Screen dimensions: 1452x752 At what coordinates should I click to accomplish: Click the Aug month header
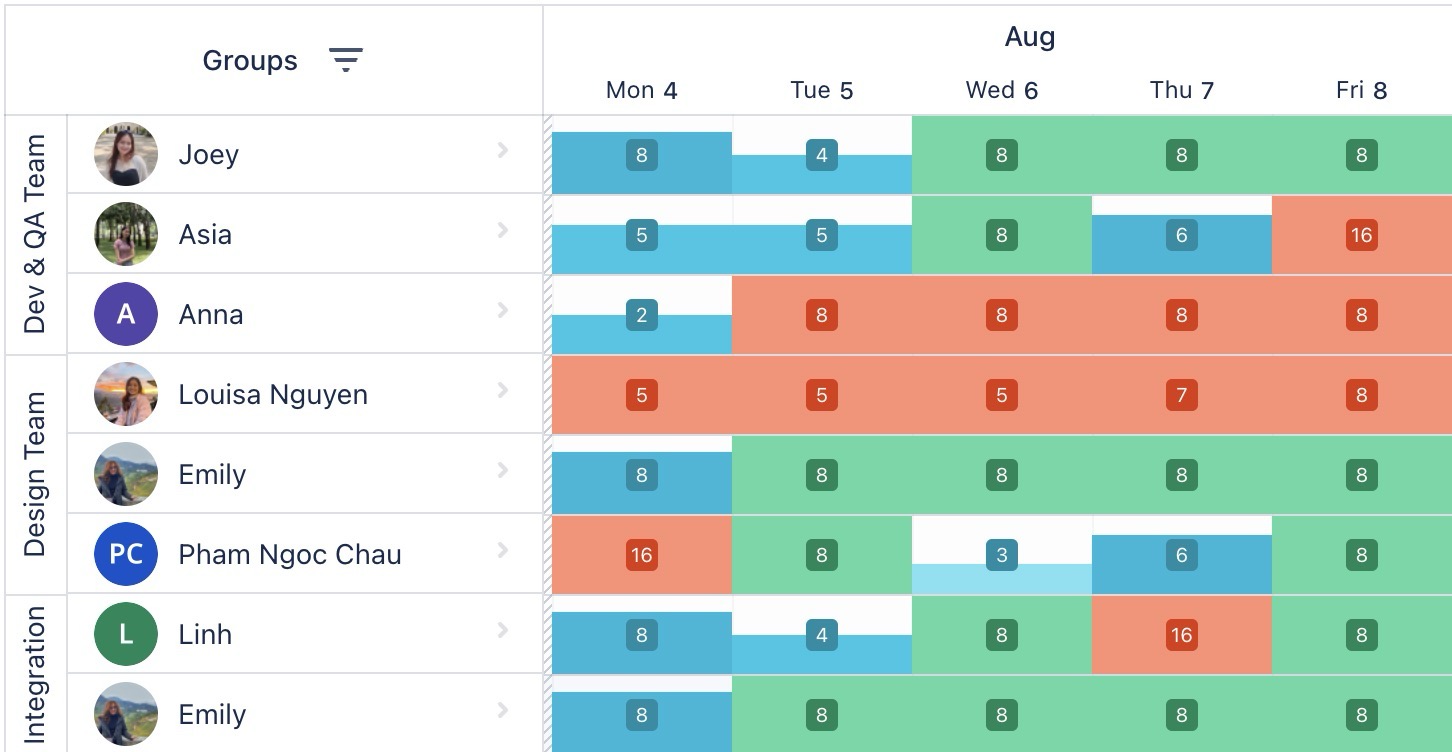[1027, 36]
